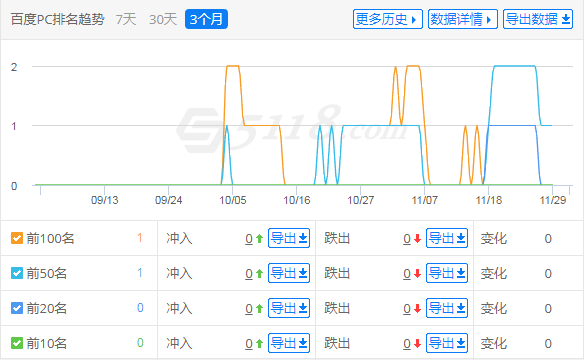Open the 跌出 count link in 前50名 row

[x=407, y=274]
